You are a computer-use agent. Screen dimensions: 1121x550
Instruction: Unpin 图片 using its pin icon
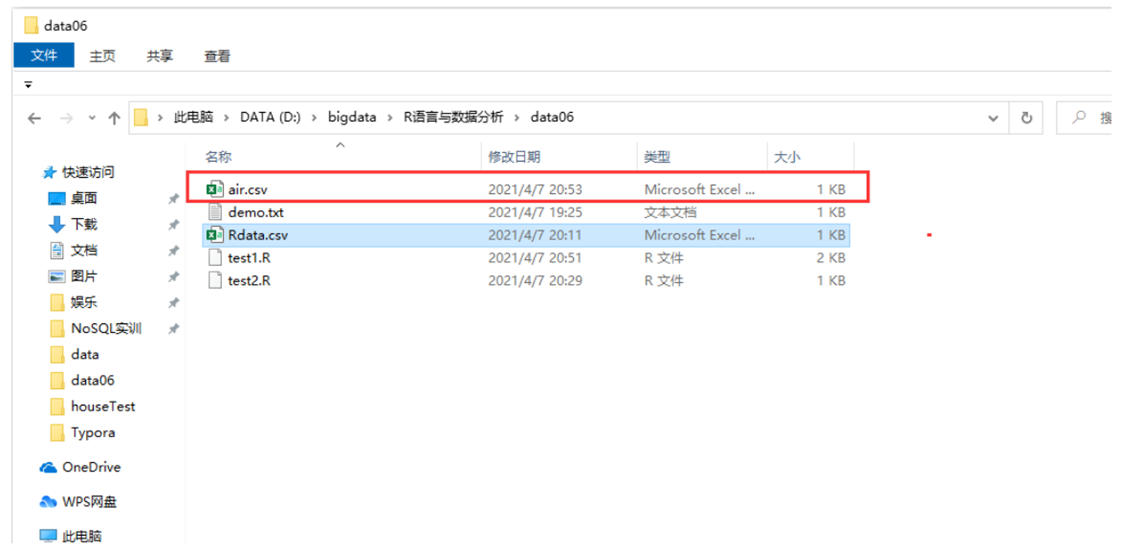pyautogui.click(x=173, y=277)
